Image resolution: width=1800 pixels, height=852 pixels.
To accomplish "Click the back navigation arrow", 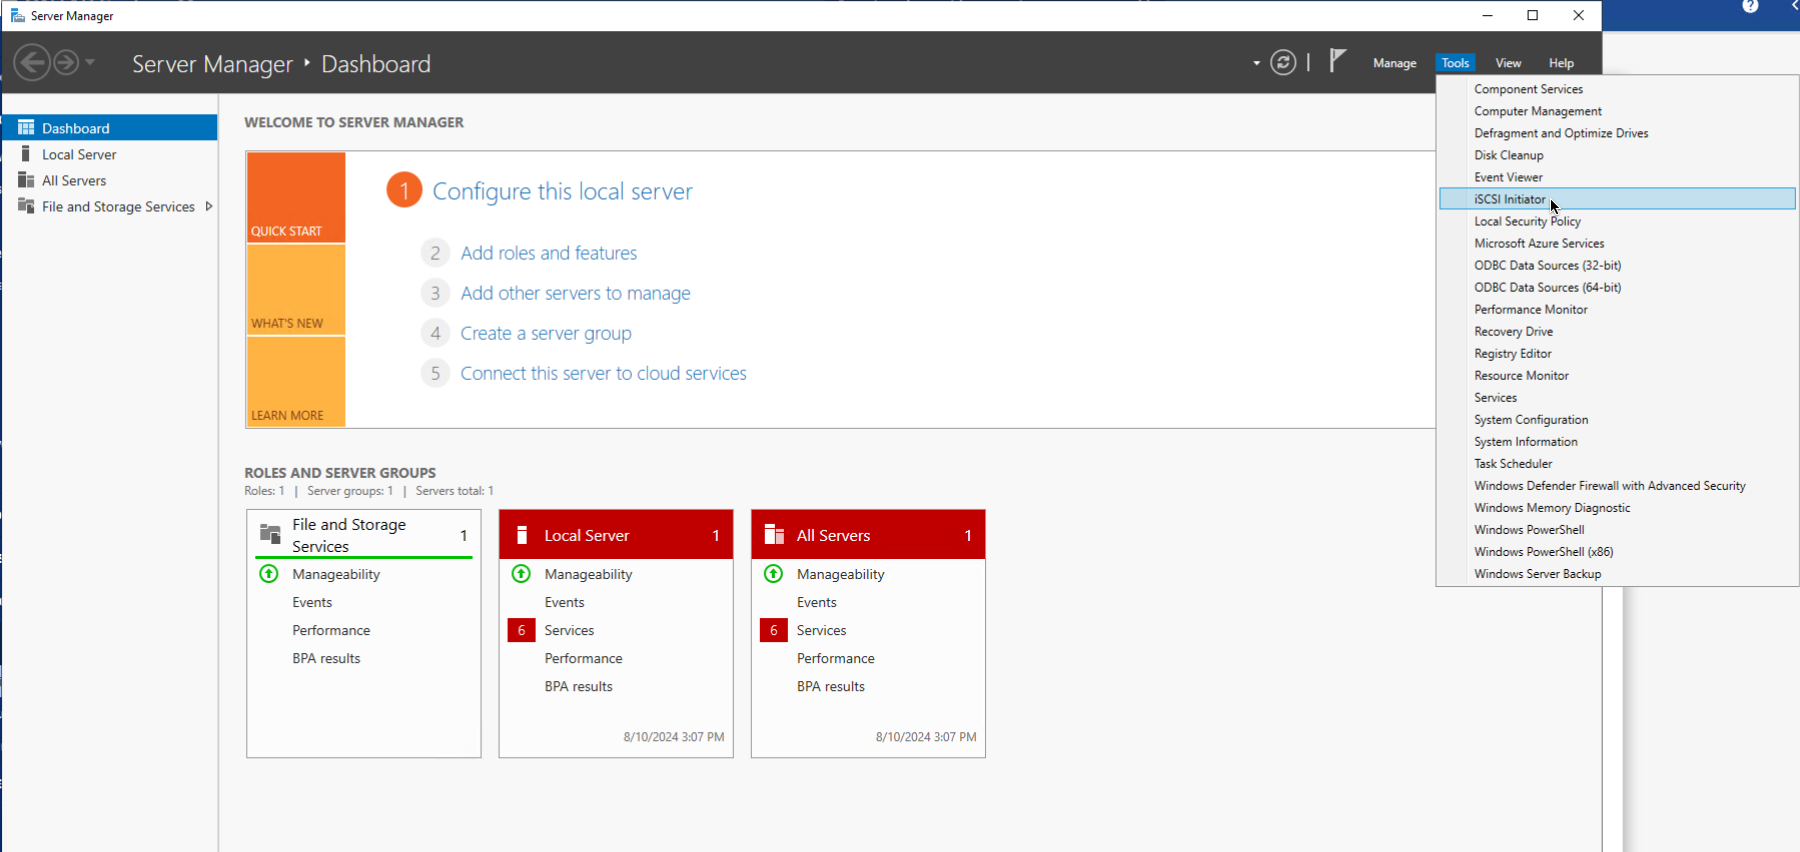I will click(32, 63).
